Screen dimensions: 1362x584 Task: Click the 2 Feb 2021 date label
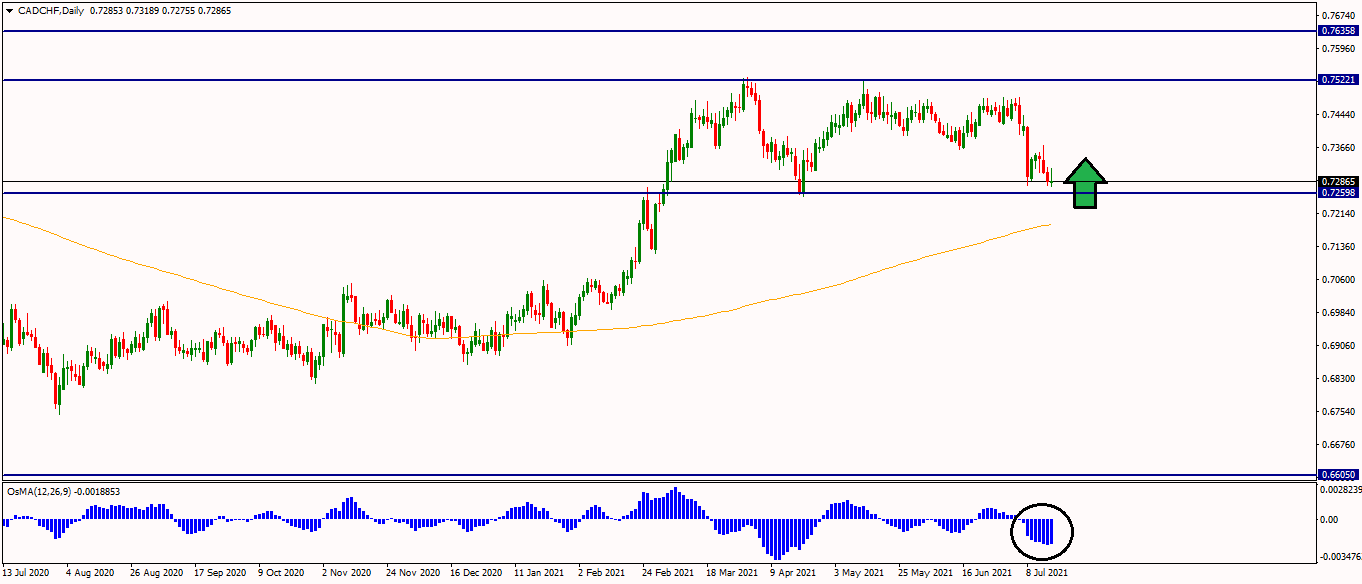(601, 574)
